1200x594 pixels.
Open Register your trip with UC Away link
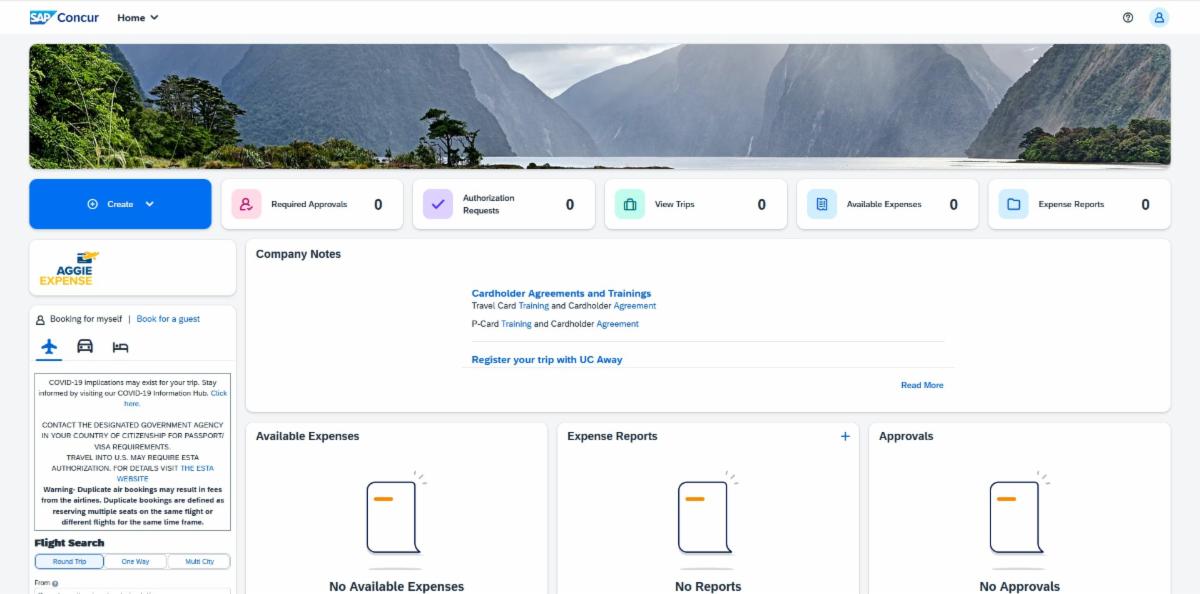[546, 360]
